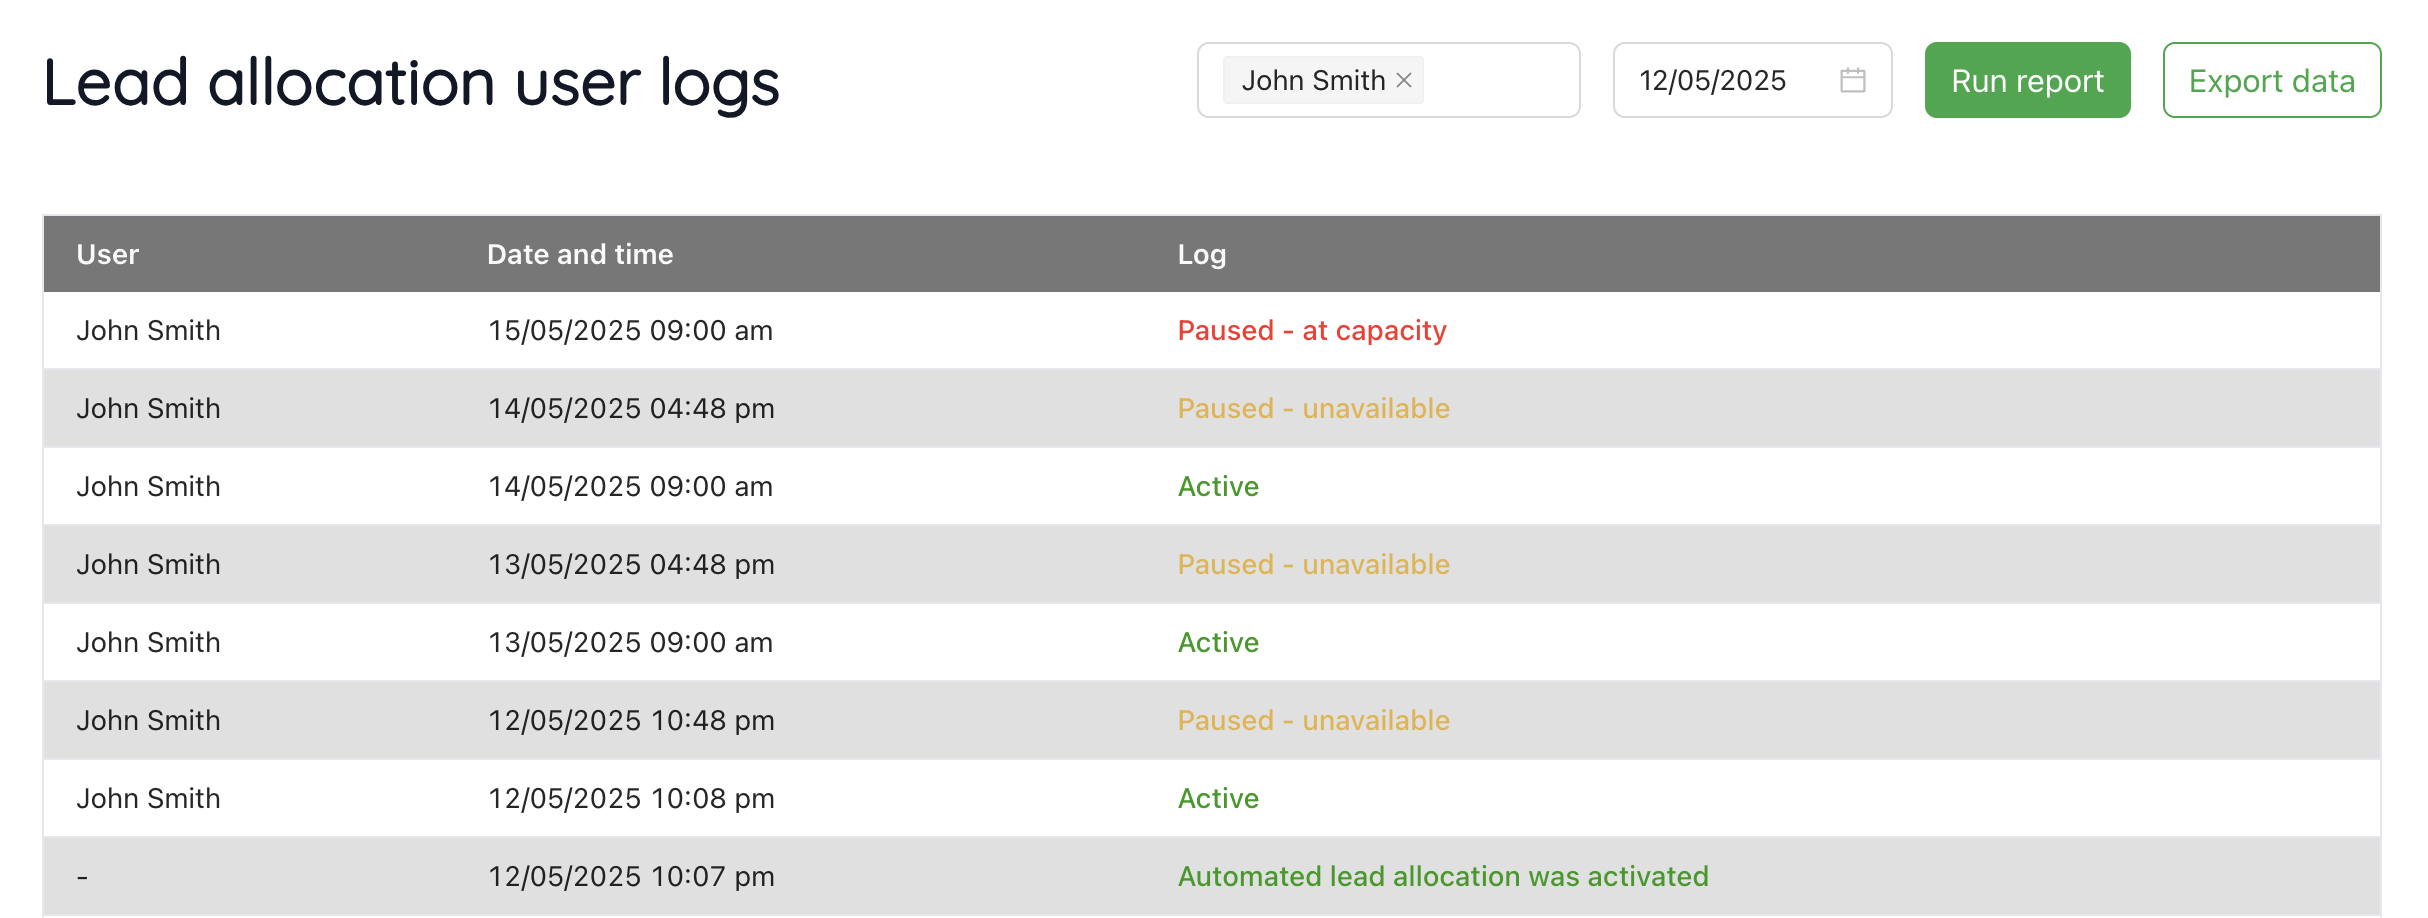Sort by Date and time column header

coord(580,254)
